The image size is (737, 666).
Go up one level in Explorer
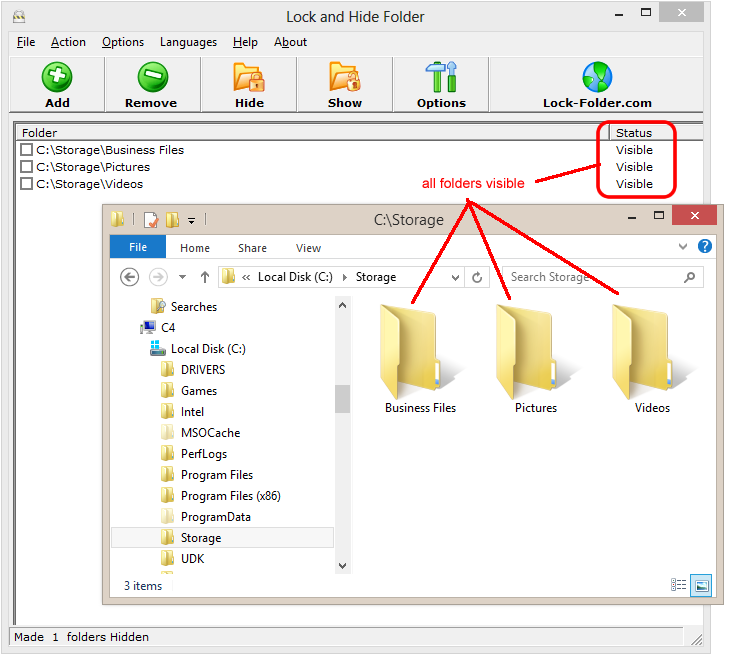(204, 277)
